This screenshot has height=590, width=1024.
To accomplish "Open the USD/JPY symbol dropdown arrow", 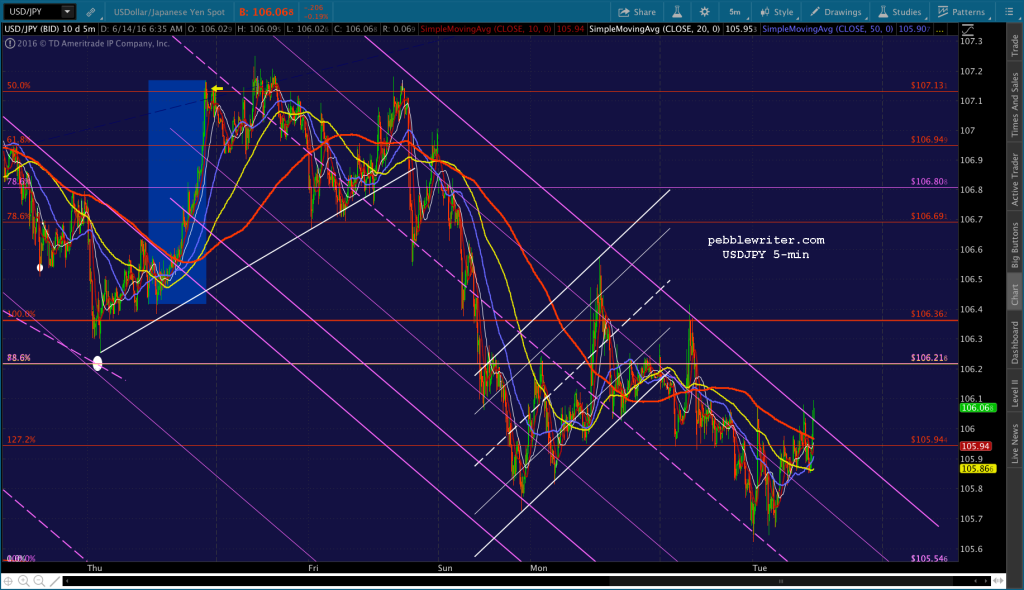I will click(x=67, y=12).
